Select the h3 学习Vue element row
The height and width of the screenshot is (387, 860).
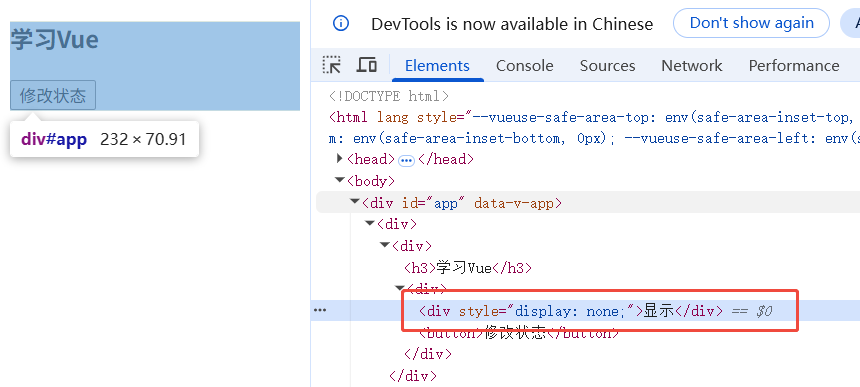coord(468,268)
